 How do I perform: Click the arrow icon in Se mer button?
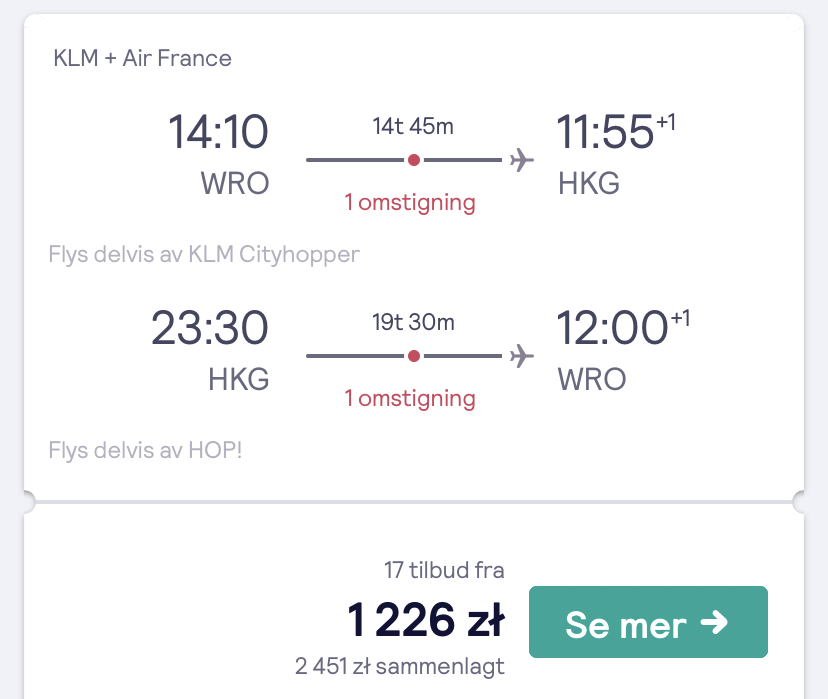pos(714,622)
